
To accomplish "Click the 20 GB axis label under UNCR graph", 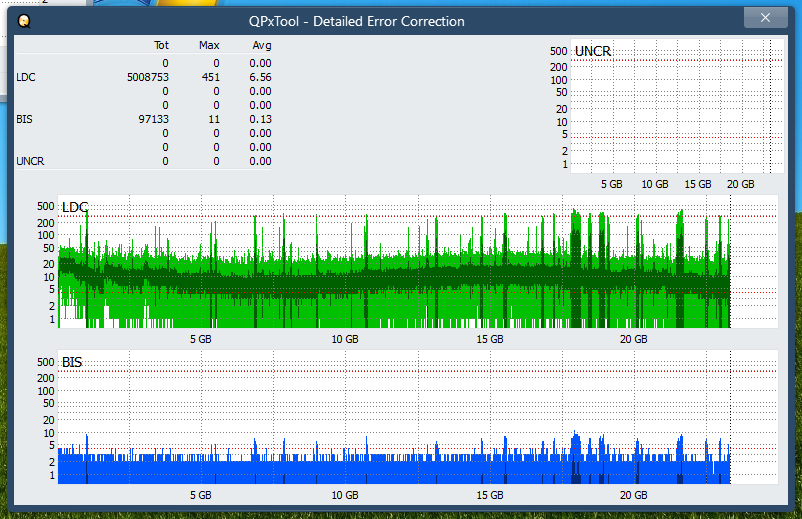I will click(740, 185).
